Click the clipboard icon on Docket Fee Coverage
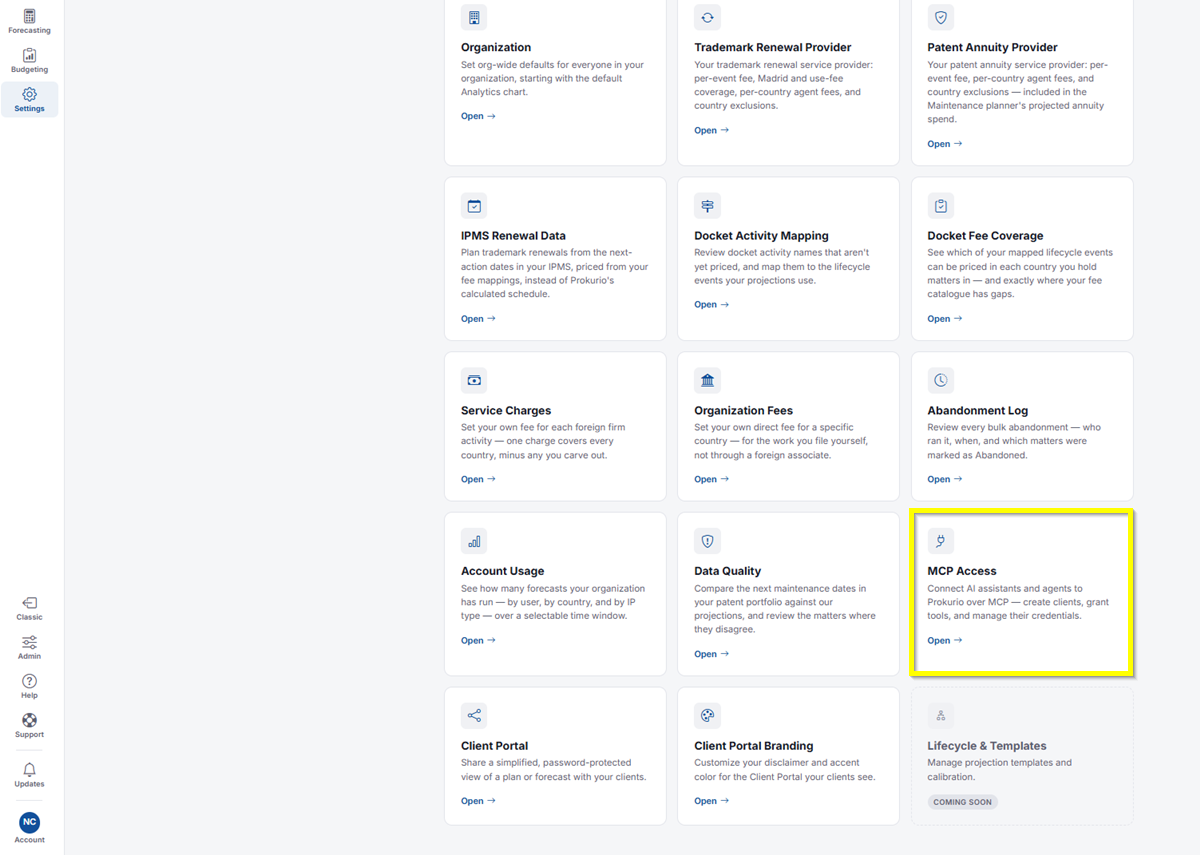Screen dimensions: 1200x855 coord(940,206)
